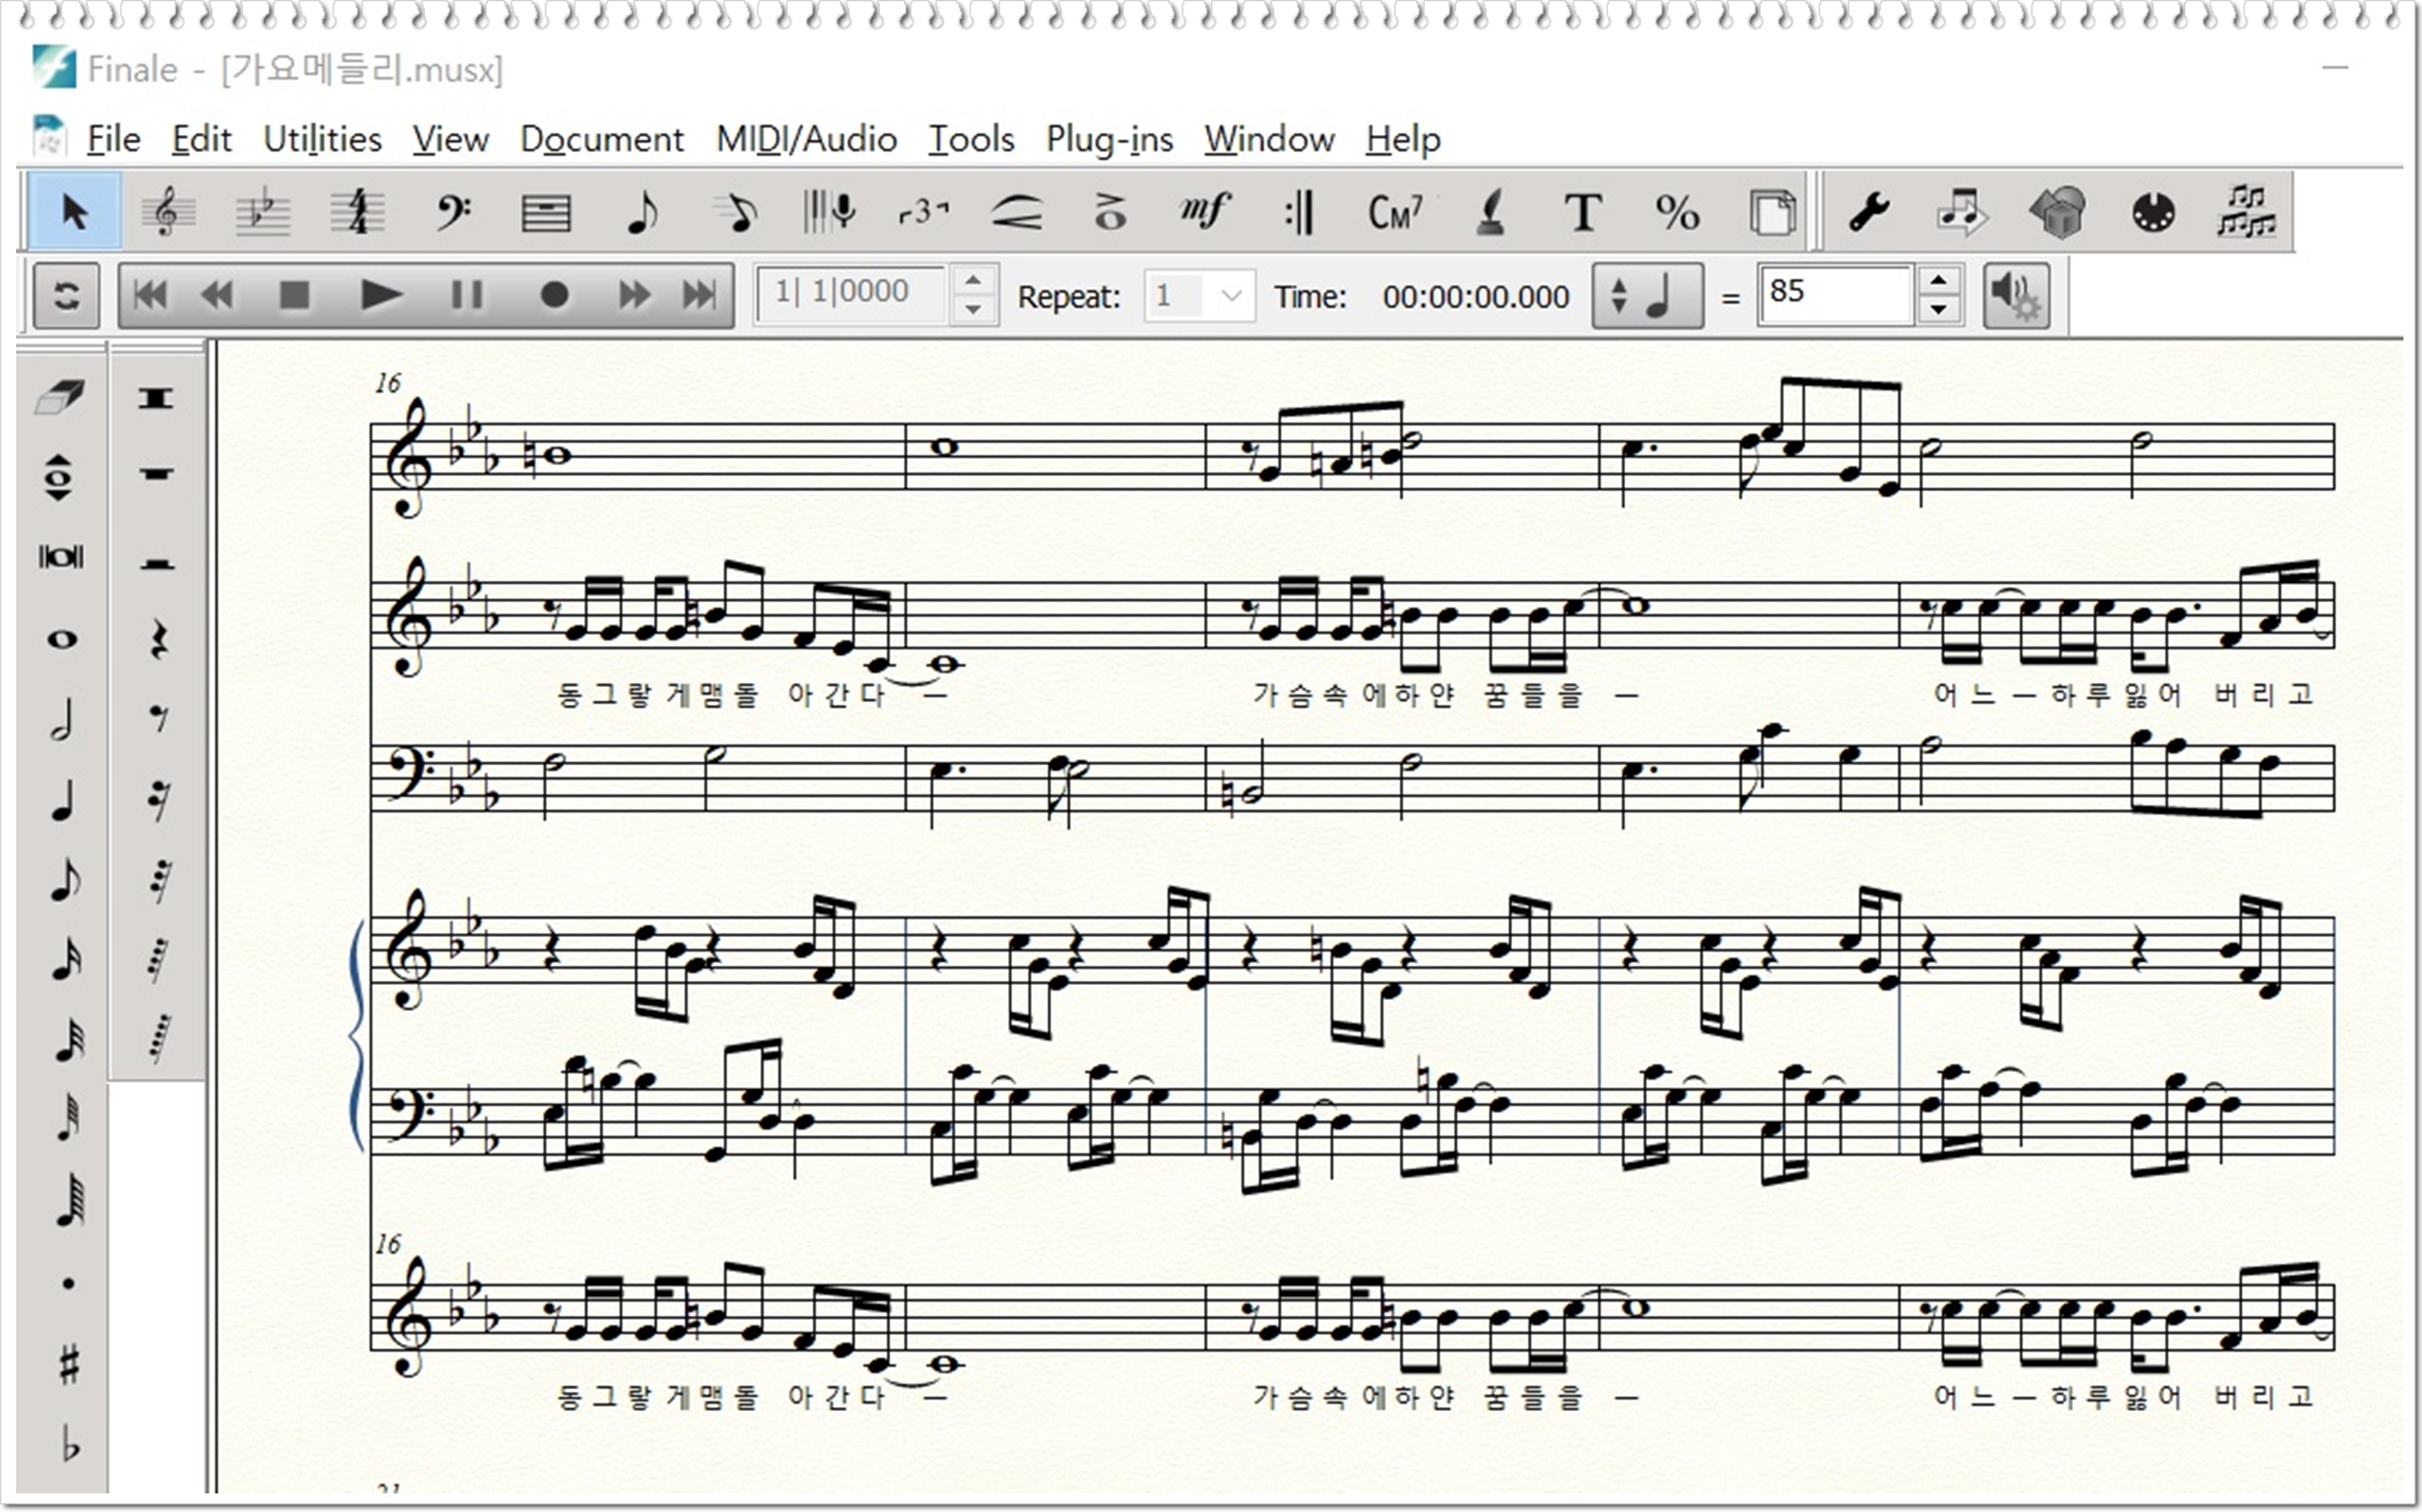Image resolution: width=2422 pixels, height=1512 pixels.
Task: Select the Special Tools wrench
Action: click(1868, 211)
